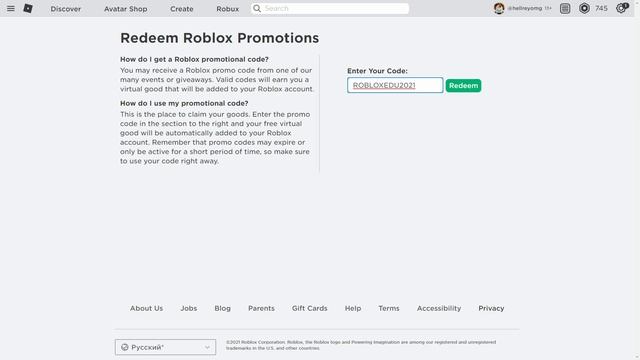The image size is (640, 360).
Task: Go to Avatar Shop
Action: pyautogui.click(x=125, y=9)
